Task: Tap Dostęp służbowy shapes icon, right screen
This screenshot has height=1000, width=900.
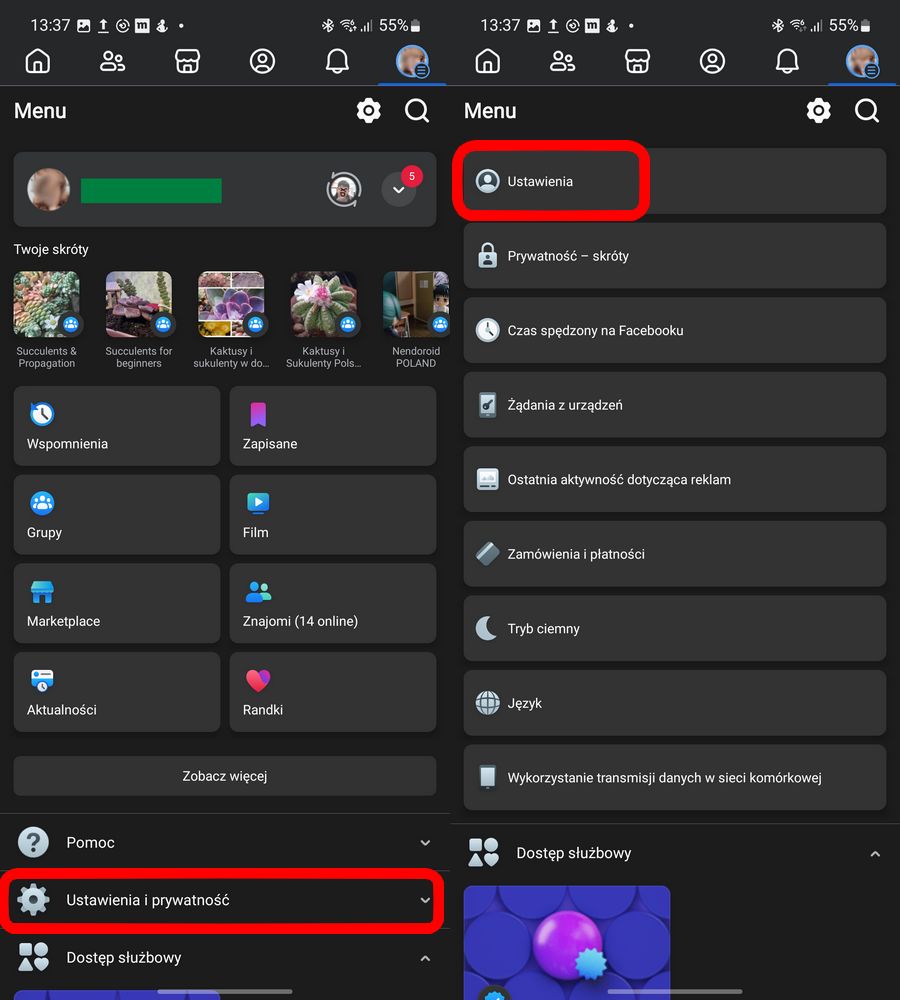Action: point(483,853)
